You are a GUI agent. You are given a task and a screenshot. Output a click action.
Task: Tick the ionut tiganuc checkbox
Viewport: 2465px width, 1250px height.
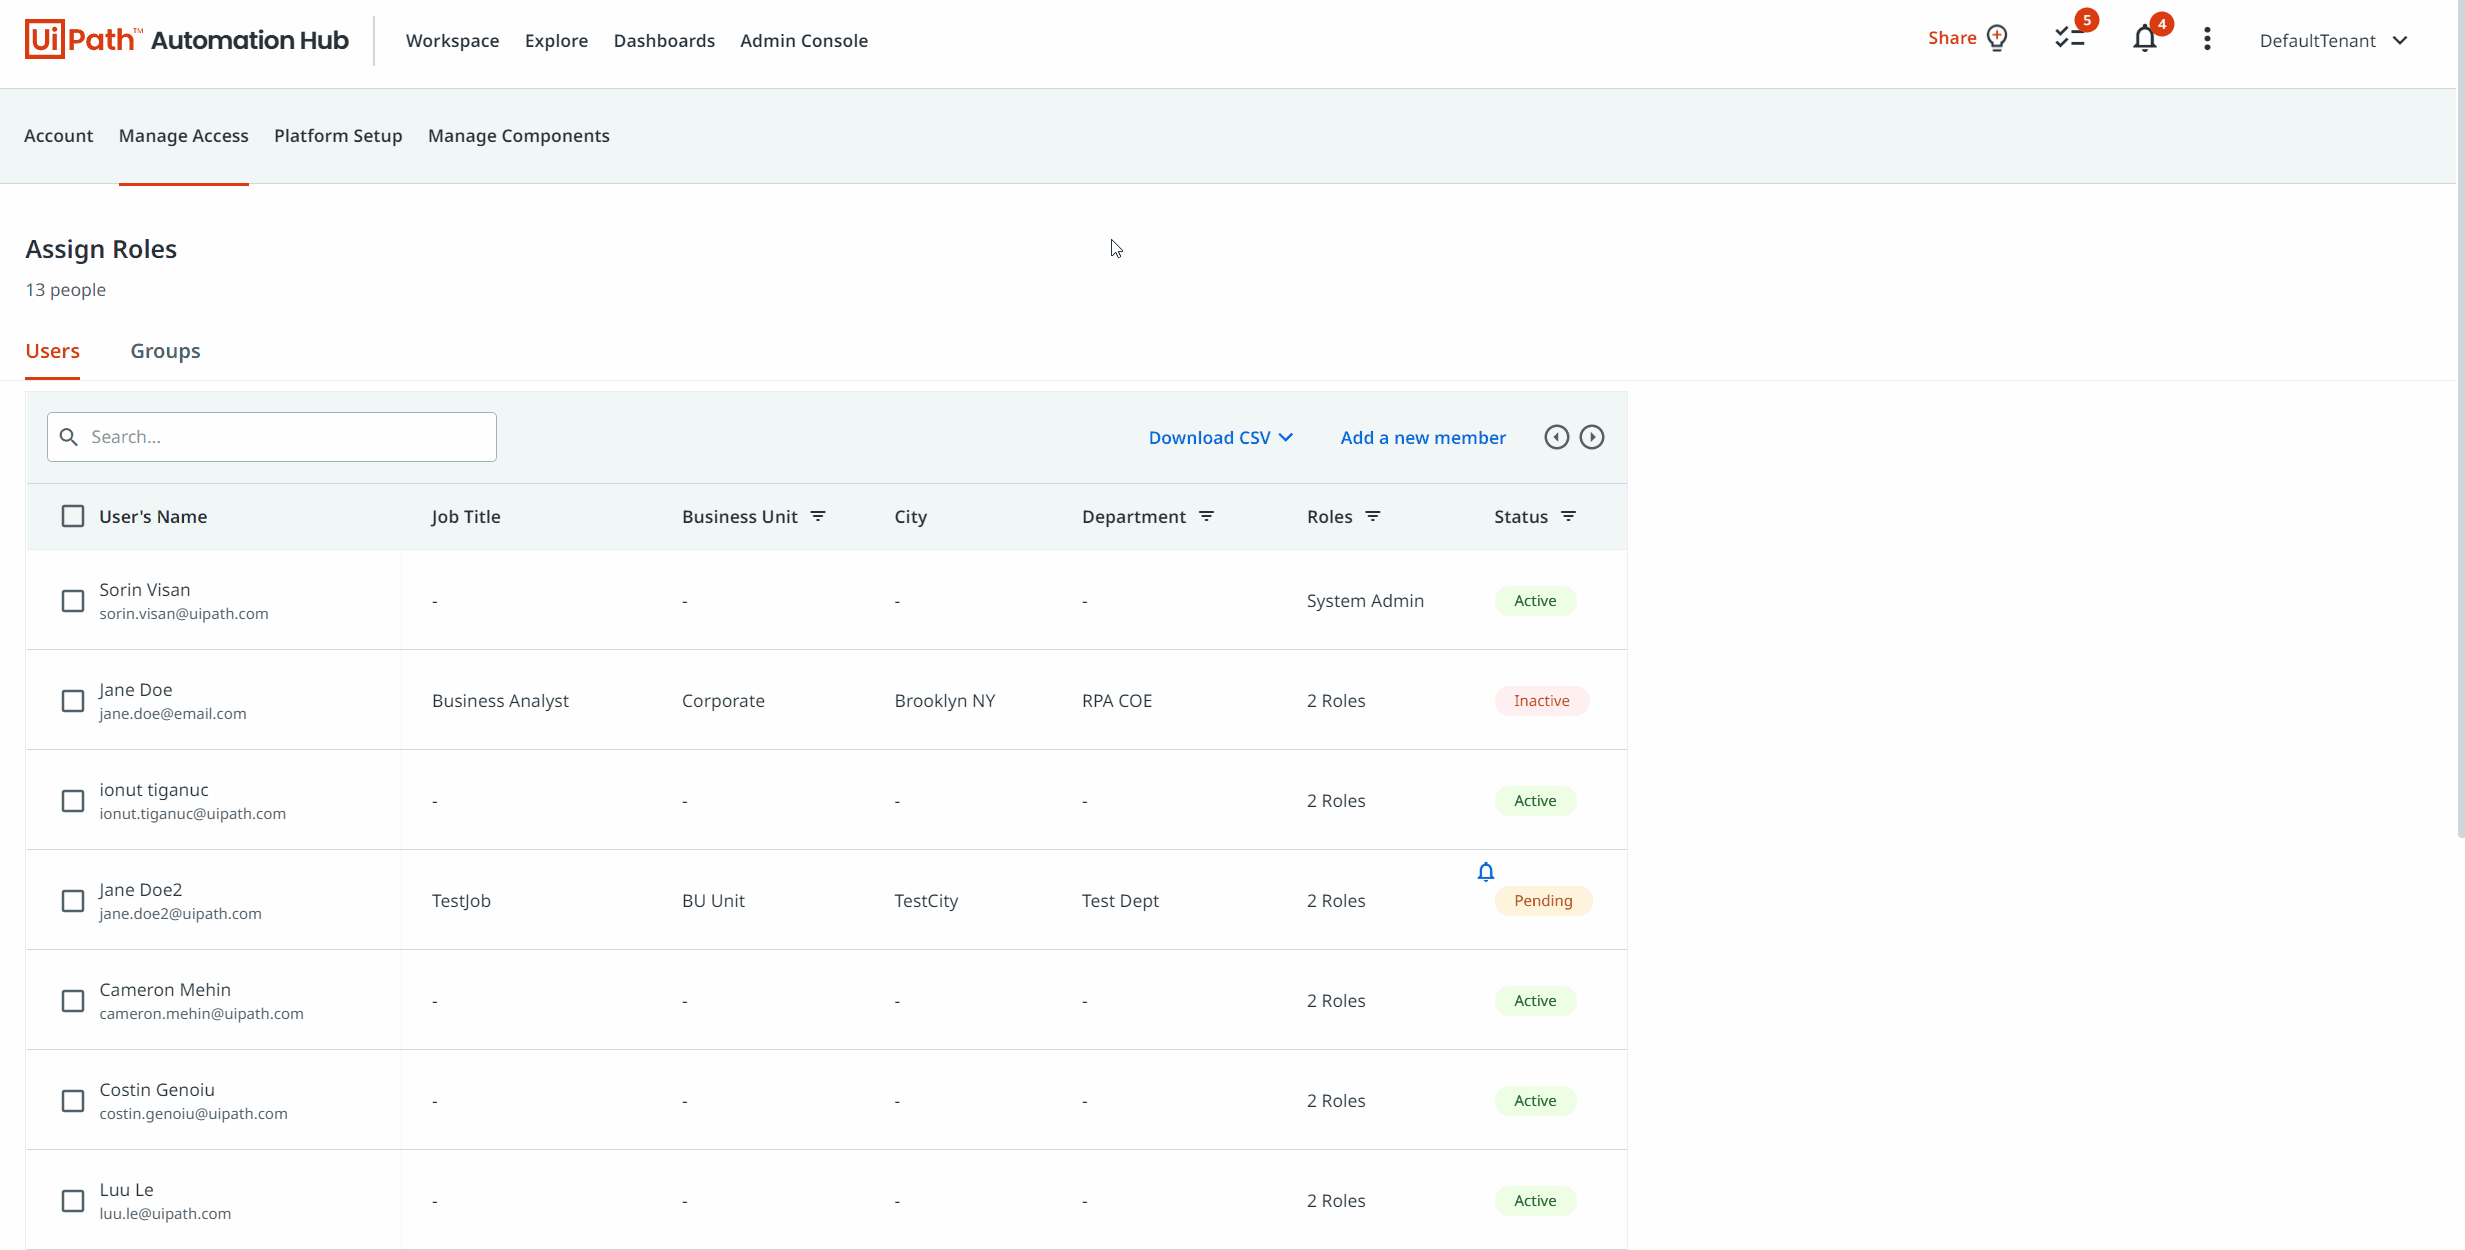[x=73, y=801]
